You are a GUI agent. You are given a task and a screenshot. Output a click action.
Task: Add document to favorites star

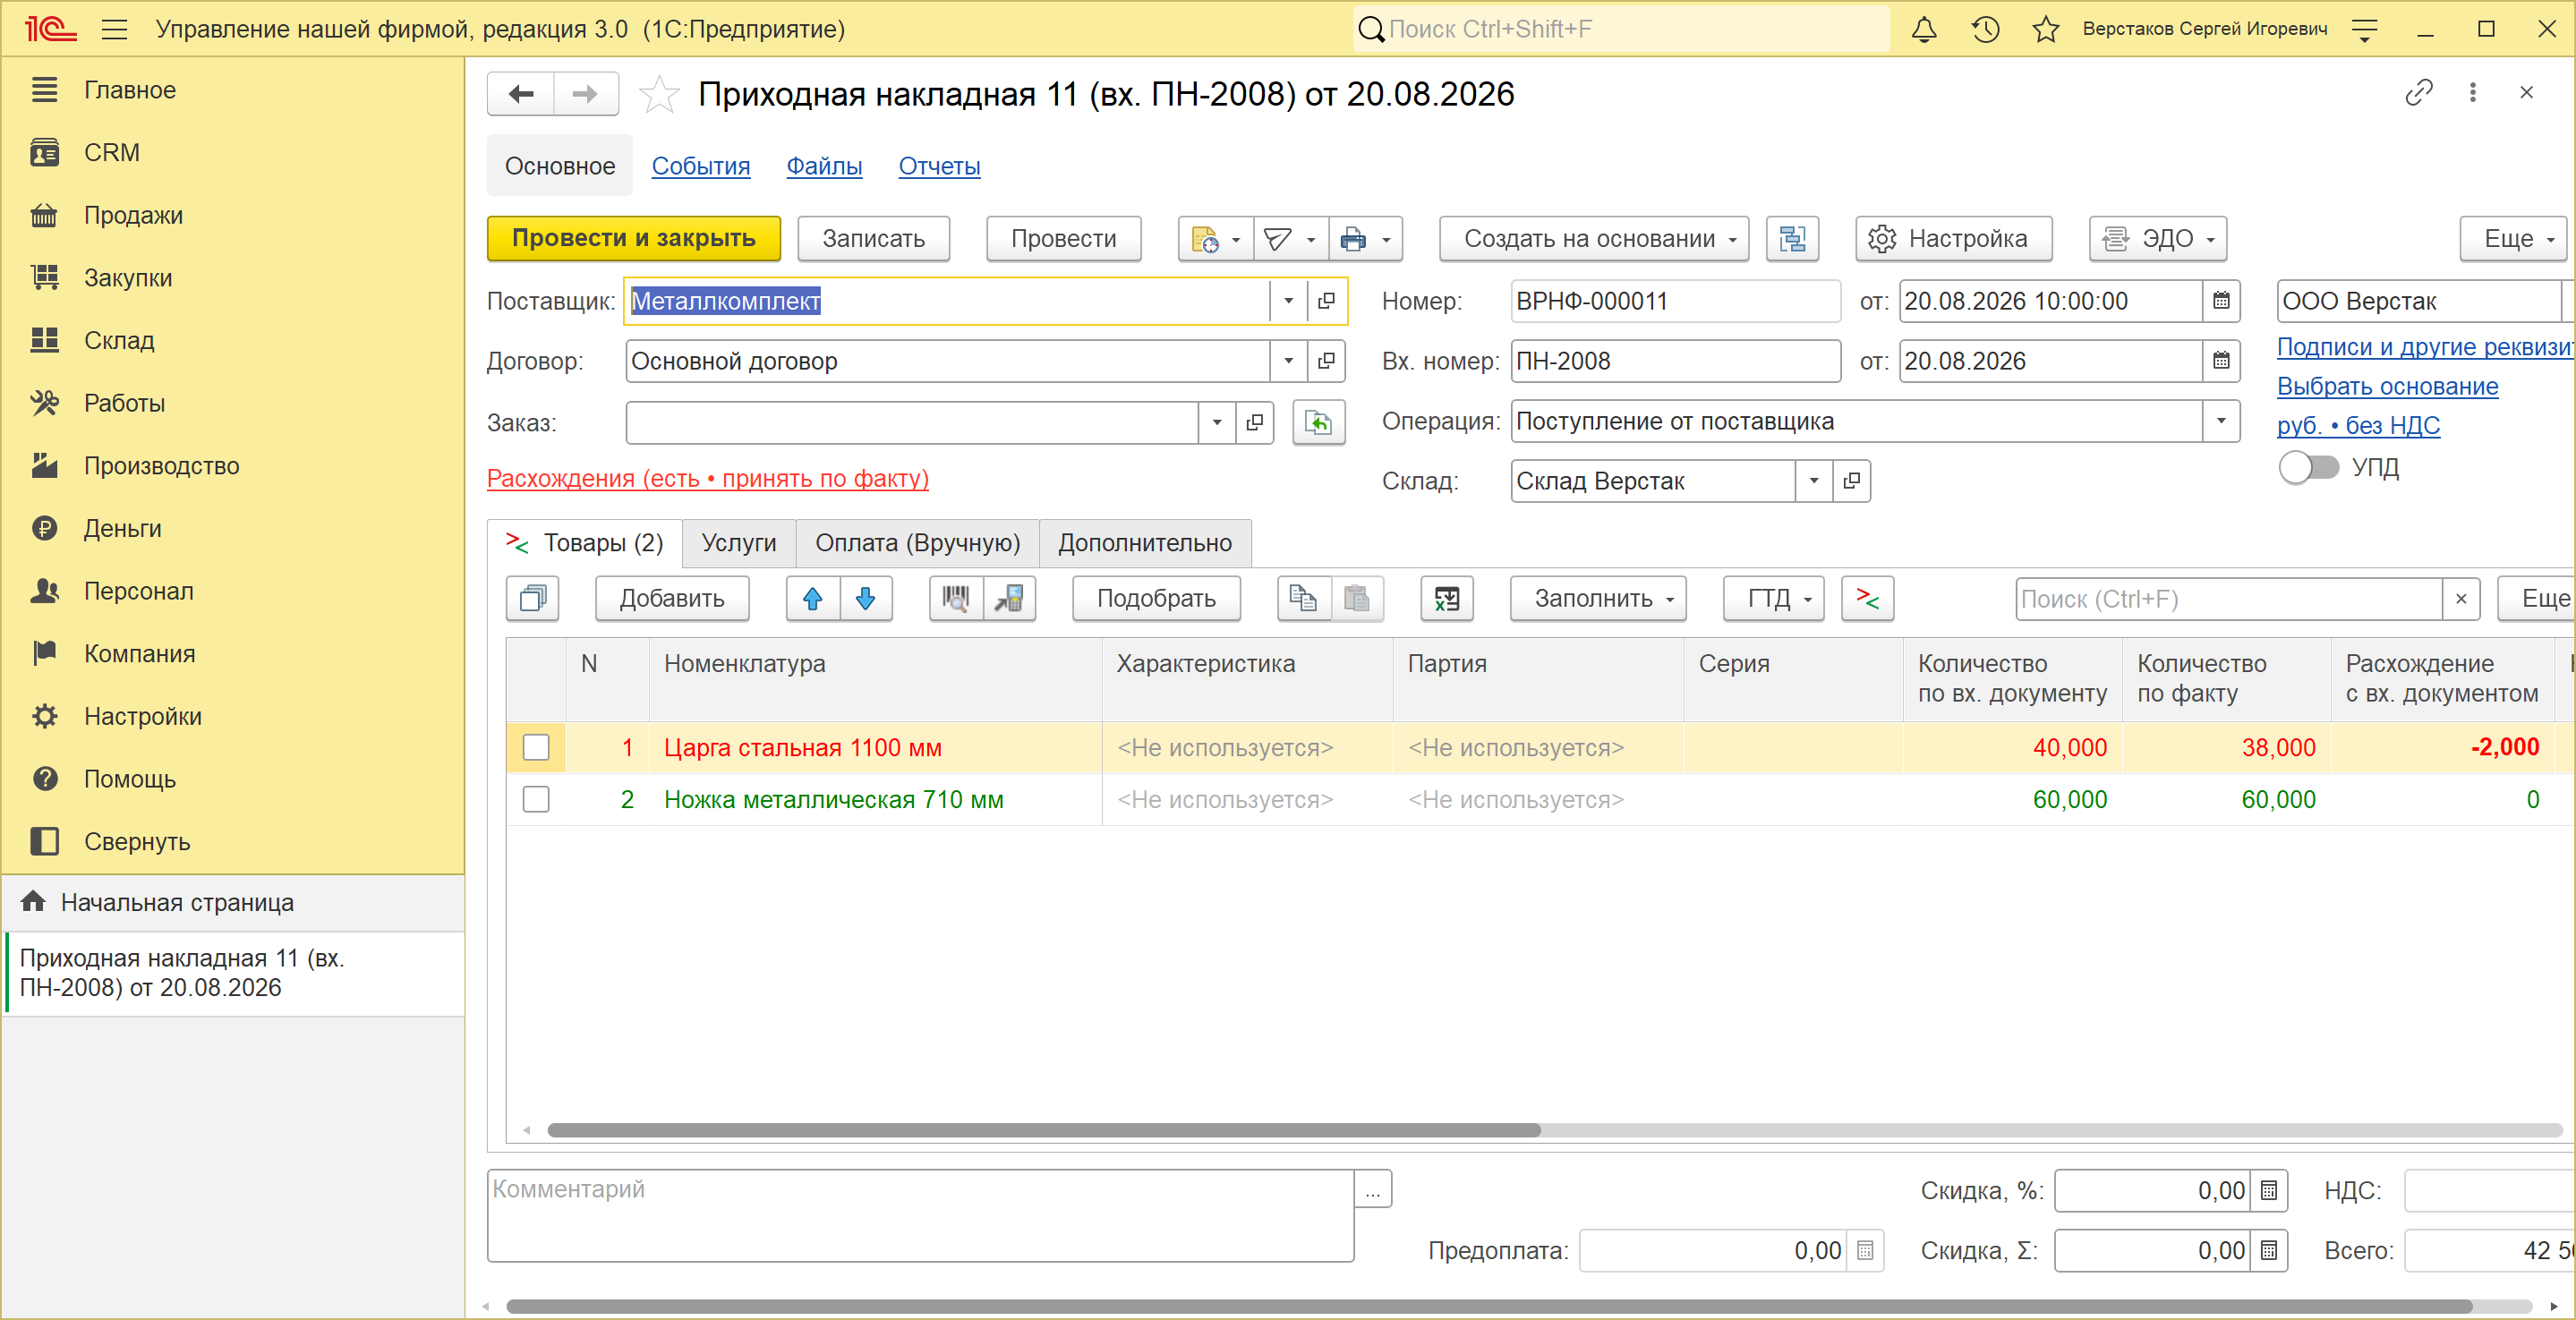tap(660, 95)
